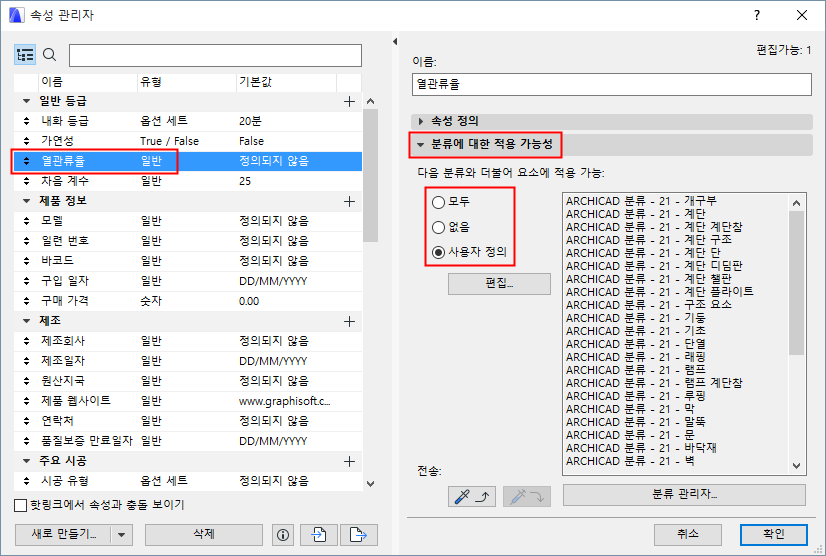Sort by the 기본값 column header
Viewport: 826px width, 556px height.
[286, 82]
